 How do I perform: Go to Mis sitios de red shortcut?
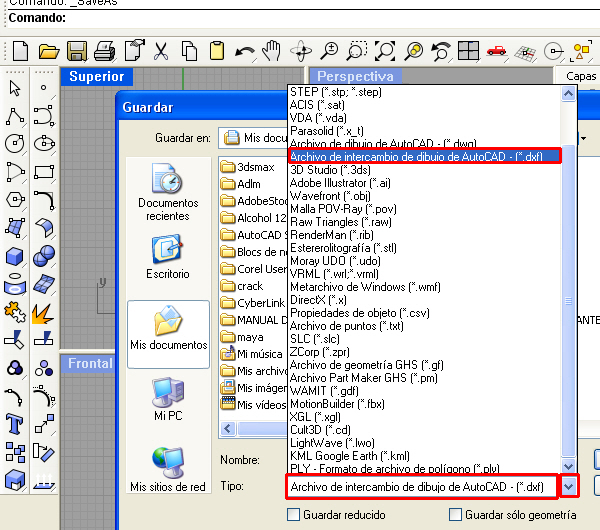pyautogui.click(x=168, y=470)
